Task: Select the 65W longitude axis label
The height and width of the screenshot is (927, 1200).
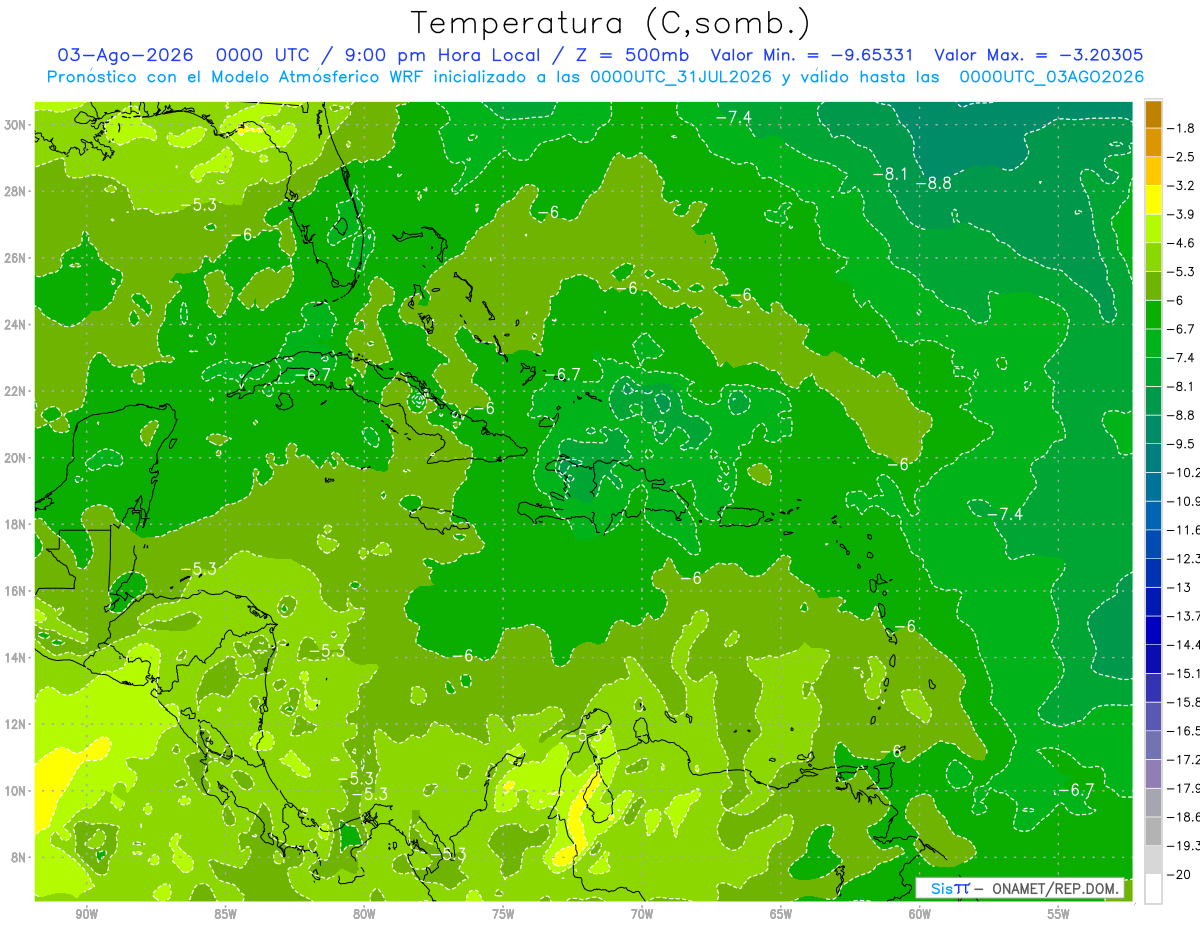Action: coord(781,914)
